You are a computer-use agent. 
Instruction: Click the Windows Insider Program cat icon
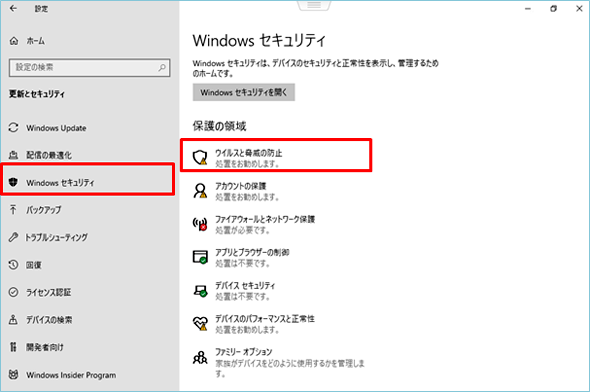[x=14, y=375]
